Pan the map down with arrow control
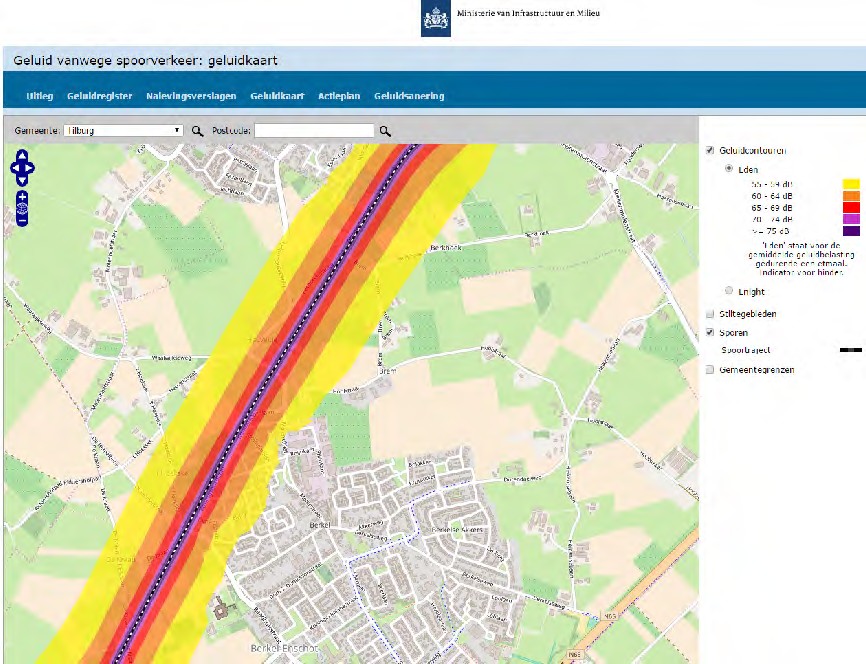 pos(22,179)
